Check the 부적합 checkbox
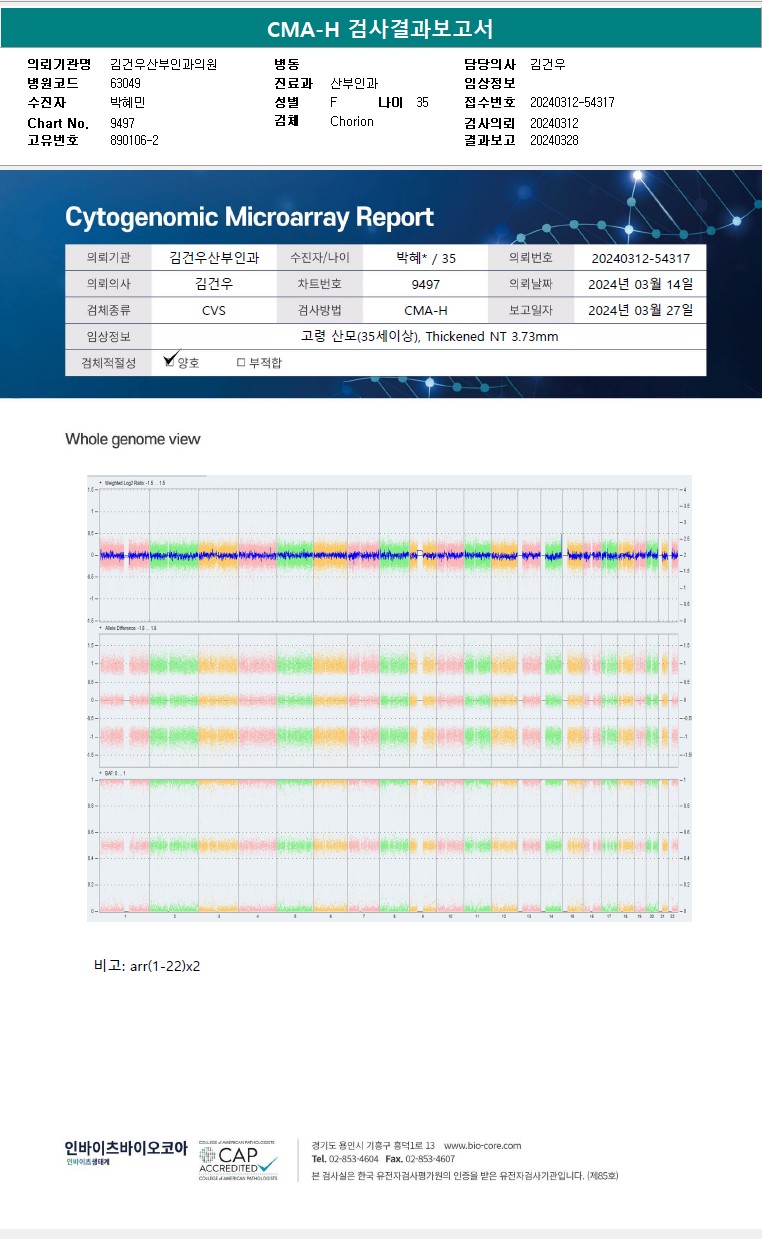The width and height of the screenshot is (762, 1239). tap(241, 362)
